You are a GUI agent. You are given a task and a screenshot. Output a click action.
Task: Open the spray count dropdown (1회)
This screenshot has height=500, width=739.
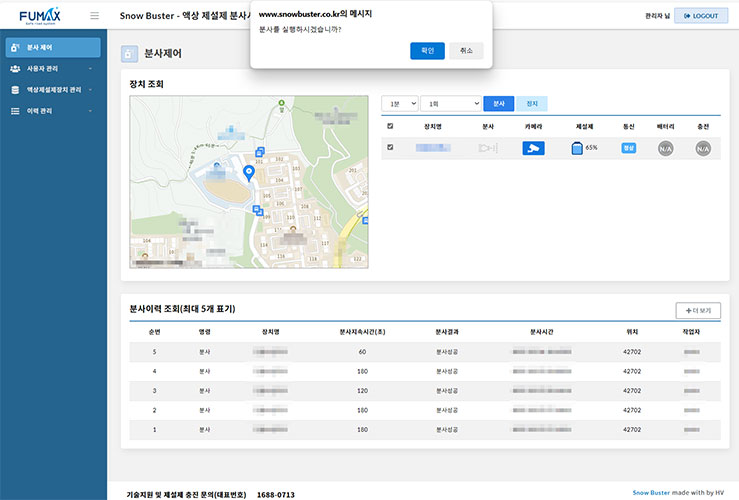click(450, 103)
